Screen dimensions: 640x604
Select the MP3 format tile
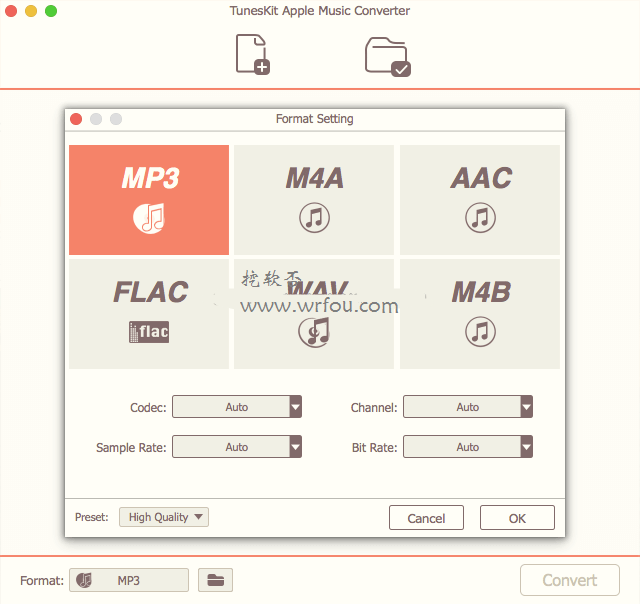click(x=149, y=200)
